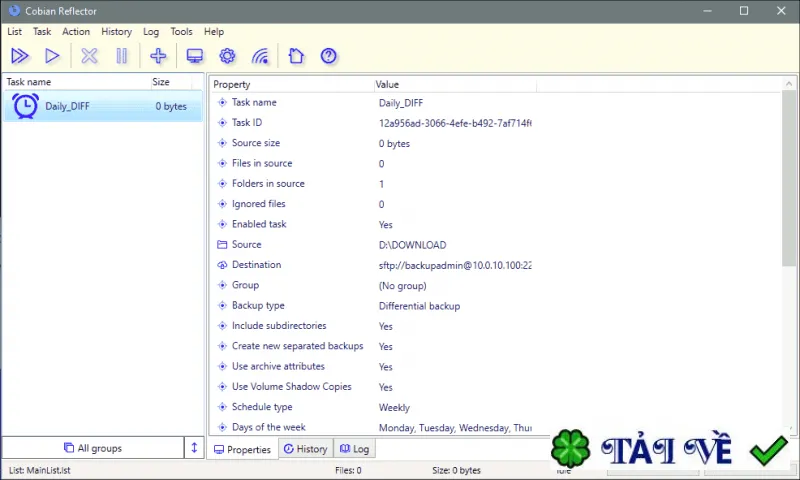Click the Weekly schedule type value

coord(394,408)
